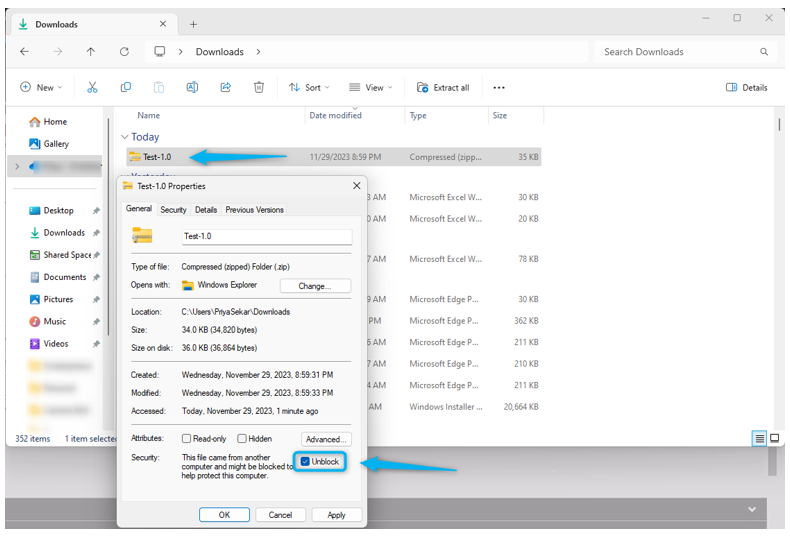Refresh the Downloads folder
This screenshot has width=790, height=537.
pyautogui.click(x=124, y=51)
